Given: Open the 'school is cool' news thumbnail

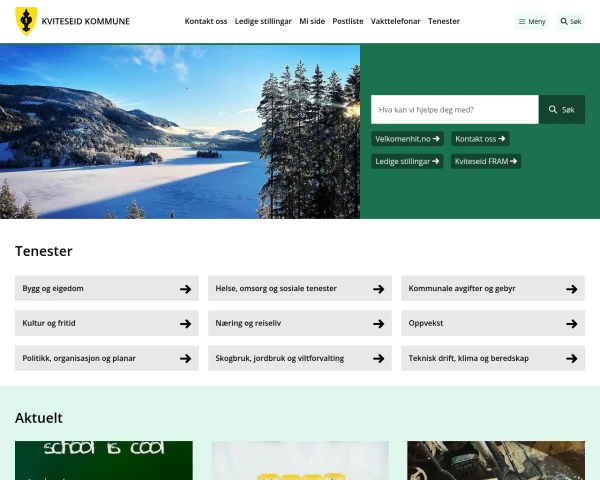Looking at the screenshot, I should tap(104, 460).
